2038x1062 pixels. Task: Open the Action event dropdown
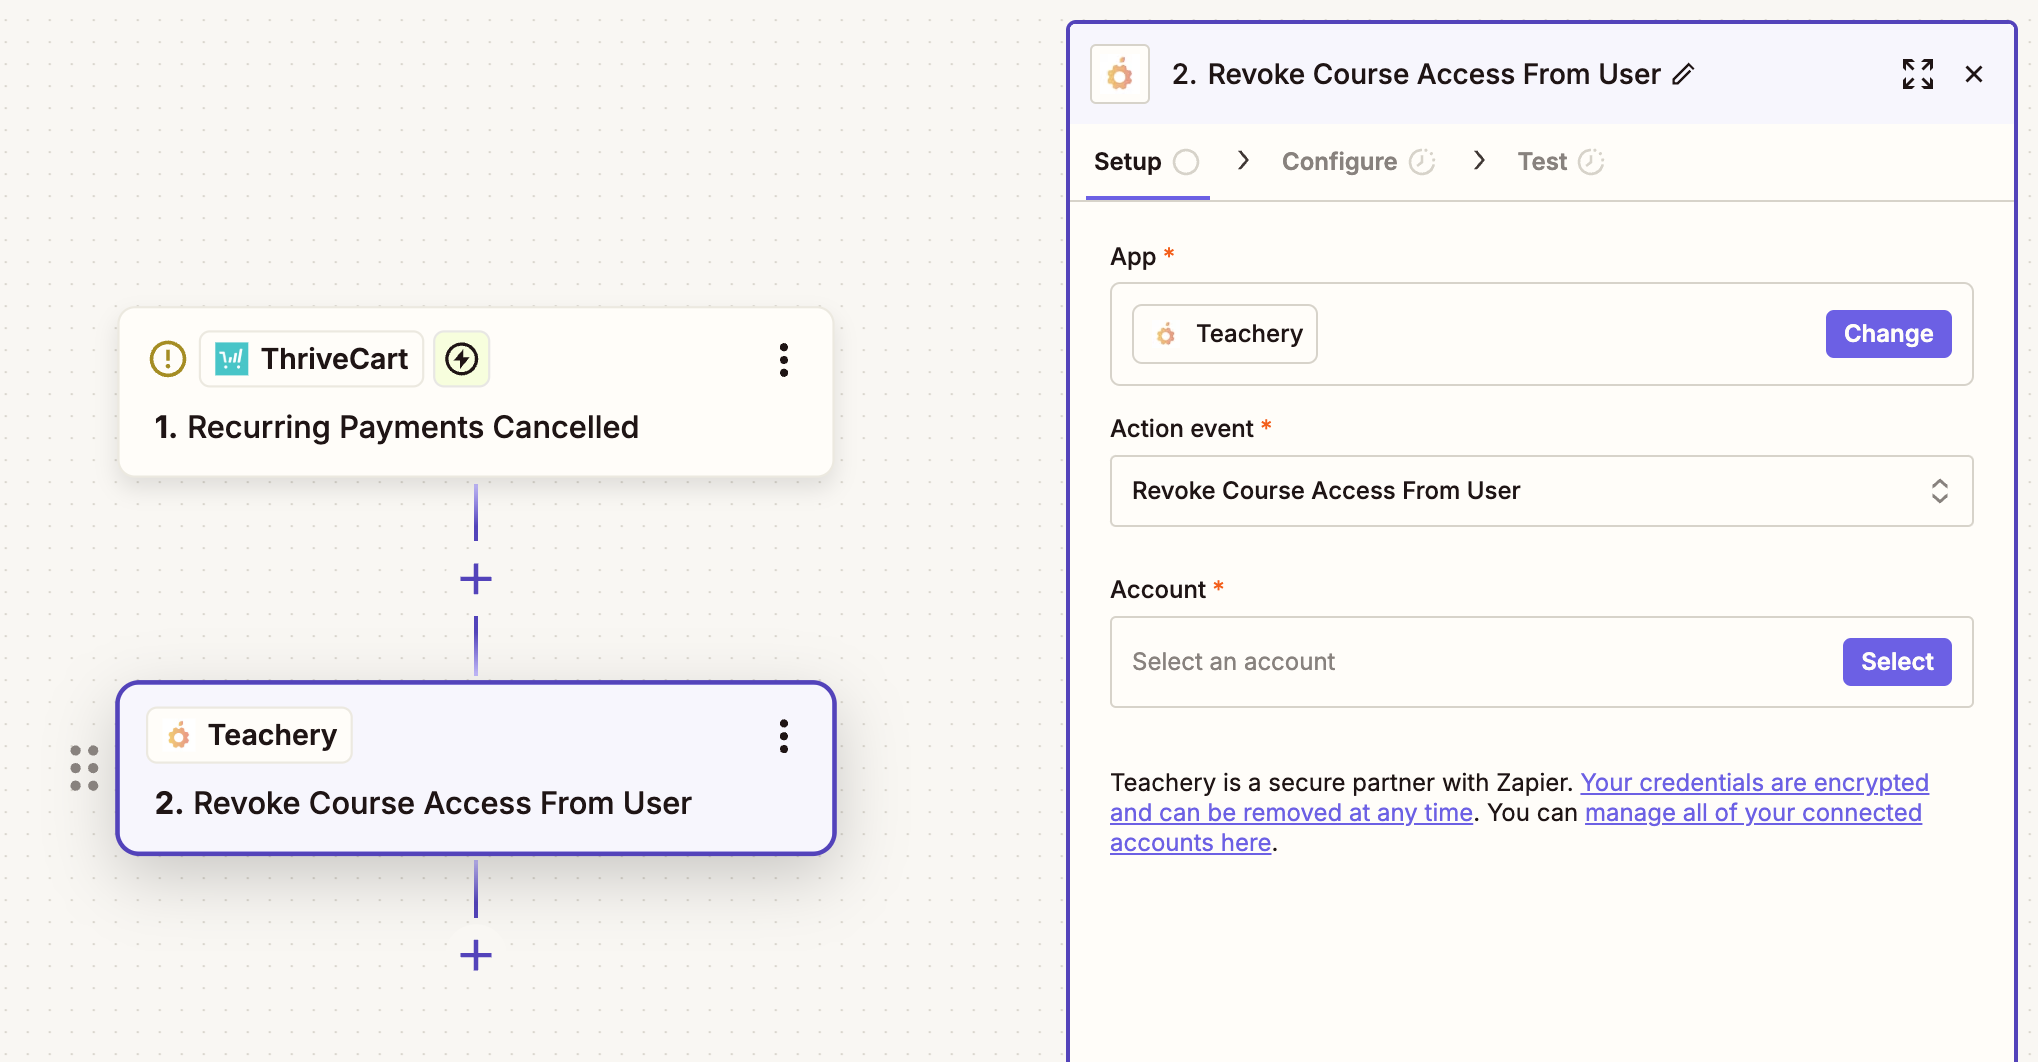(x=1540, y=491)
